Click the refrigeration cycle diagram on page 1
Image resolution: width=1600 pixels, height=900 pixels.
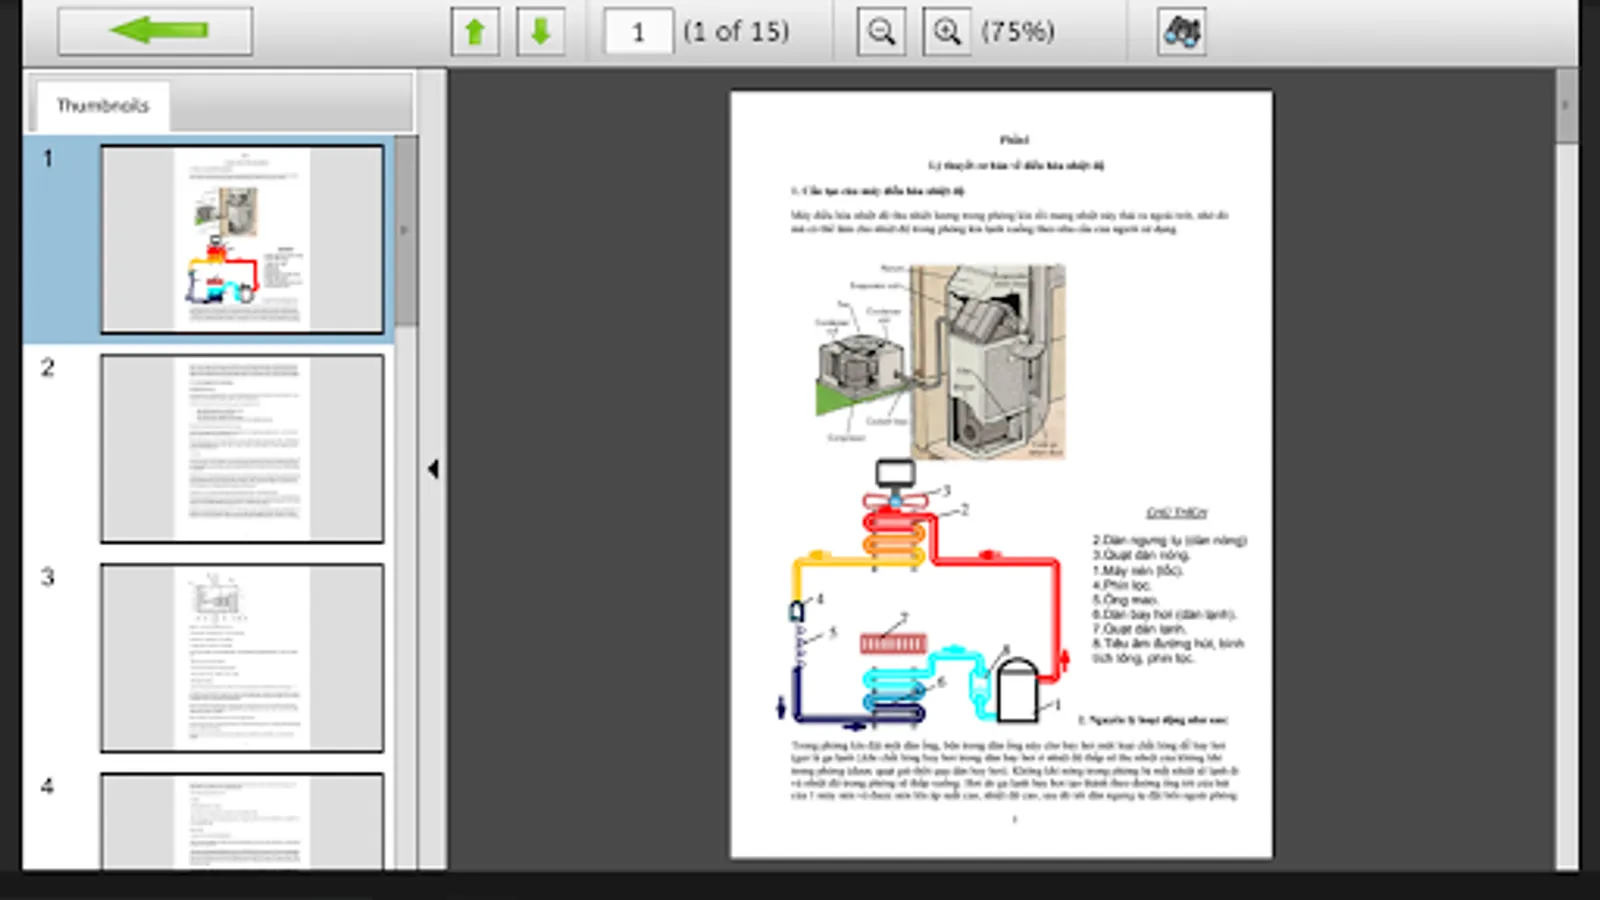click(920, 600)
